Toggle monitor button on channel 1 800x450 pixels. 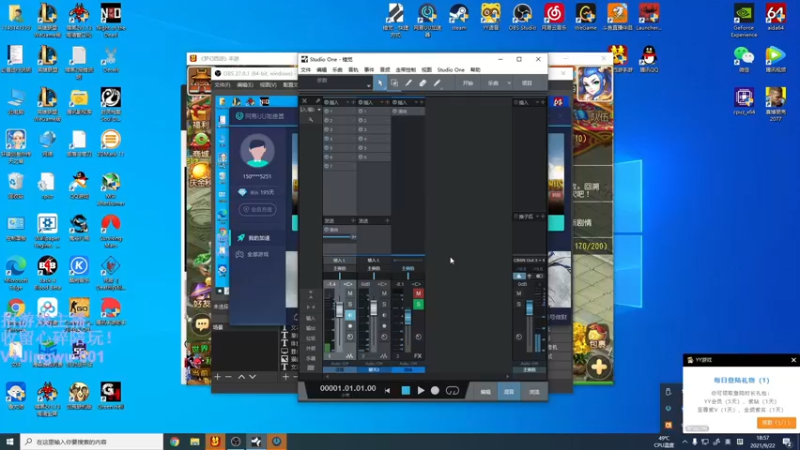click(350, 315)
